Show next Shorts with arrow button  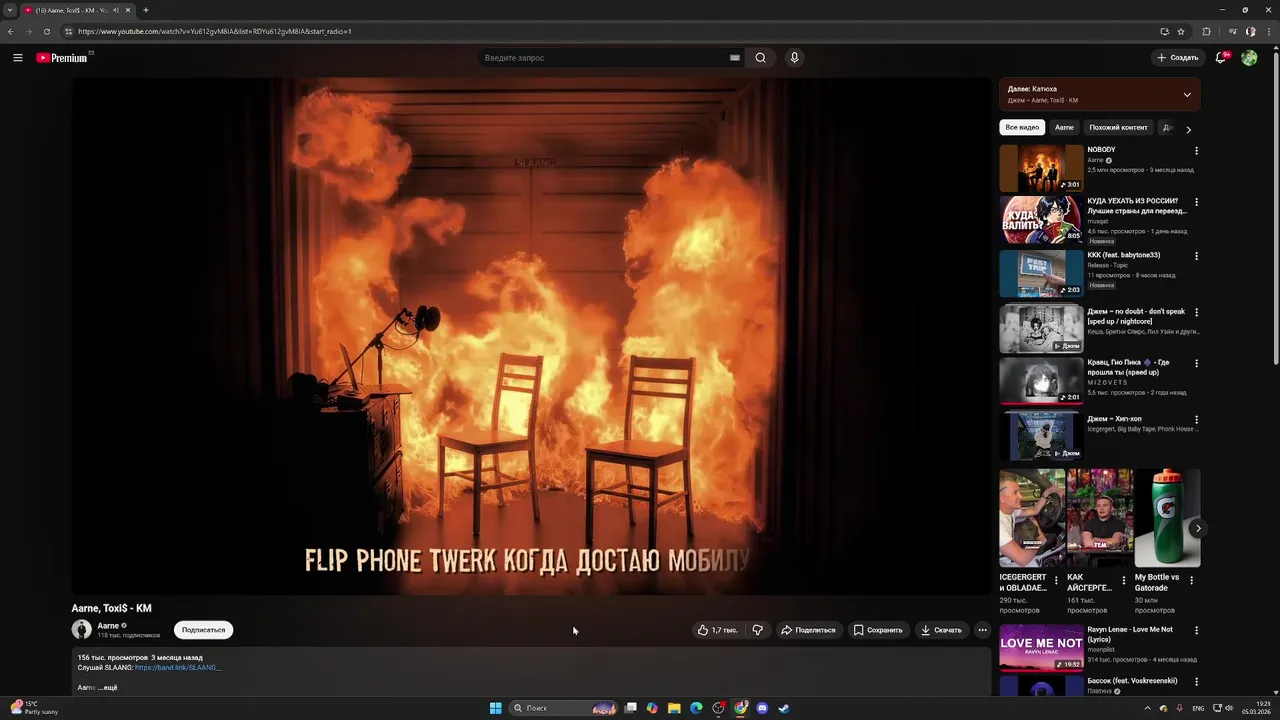[1198, 528]
